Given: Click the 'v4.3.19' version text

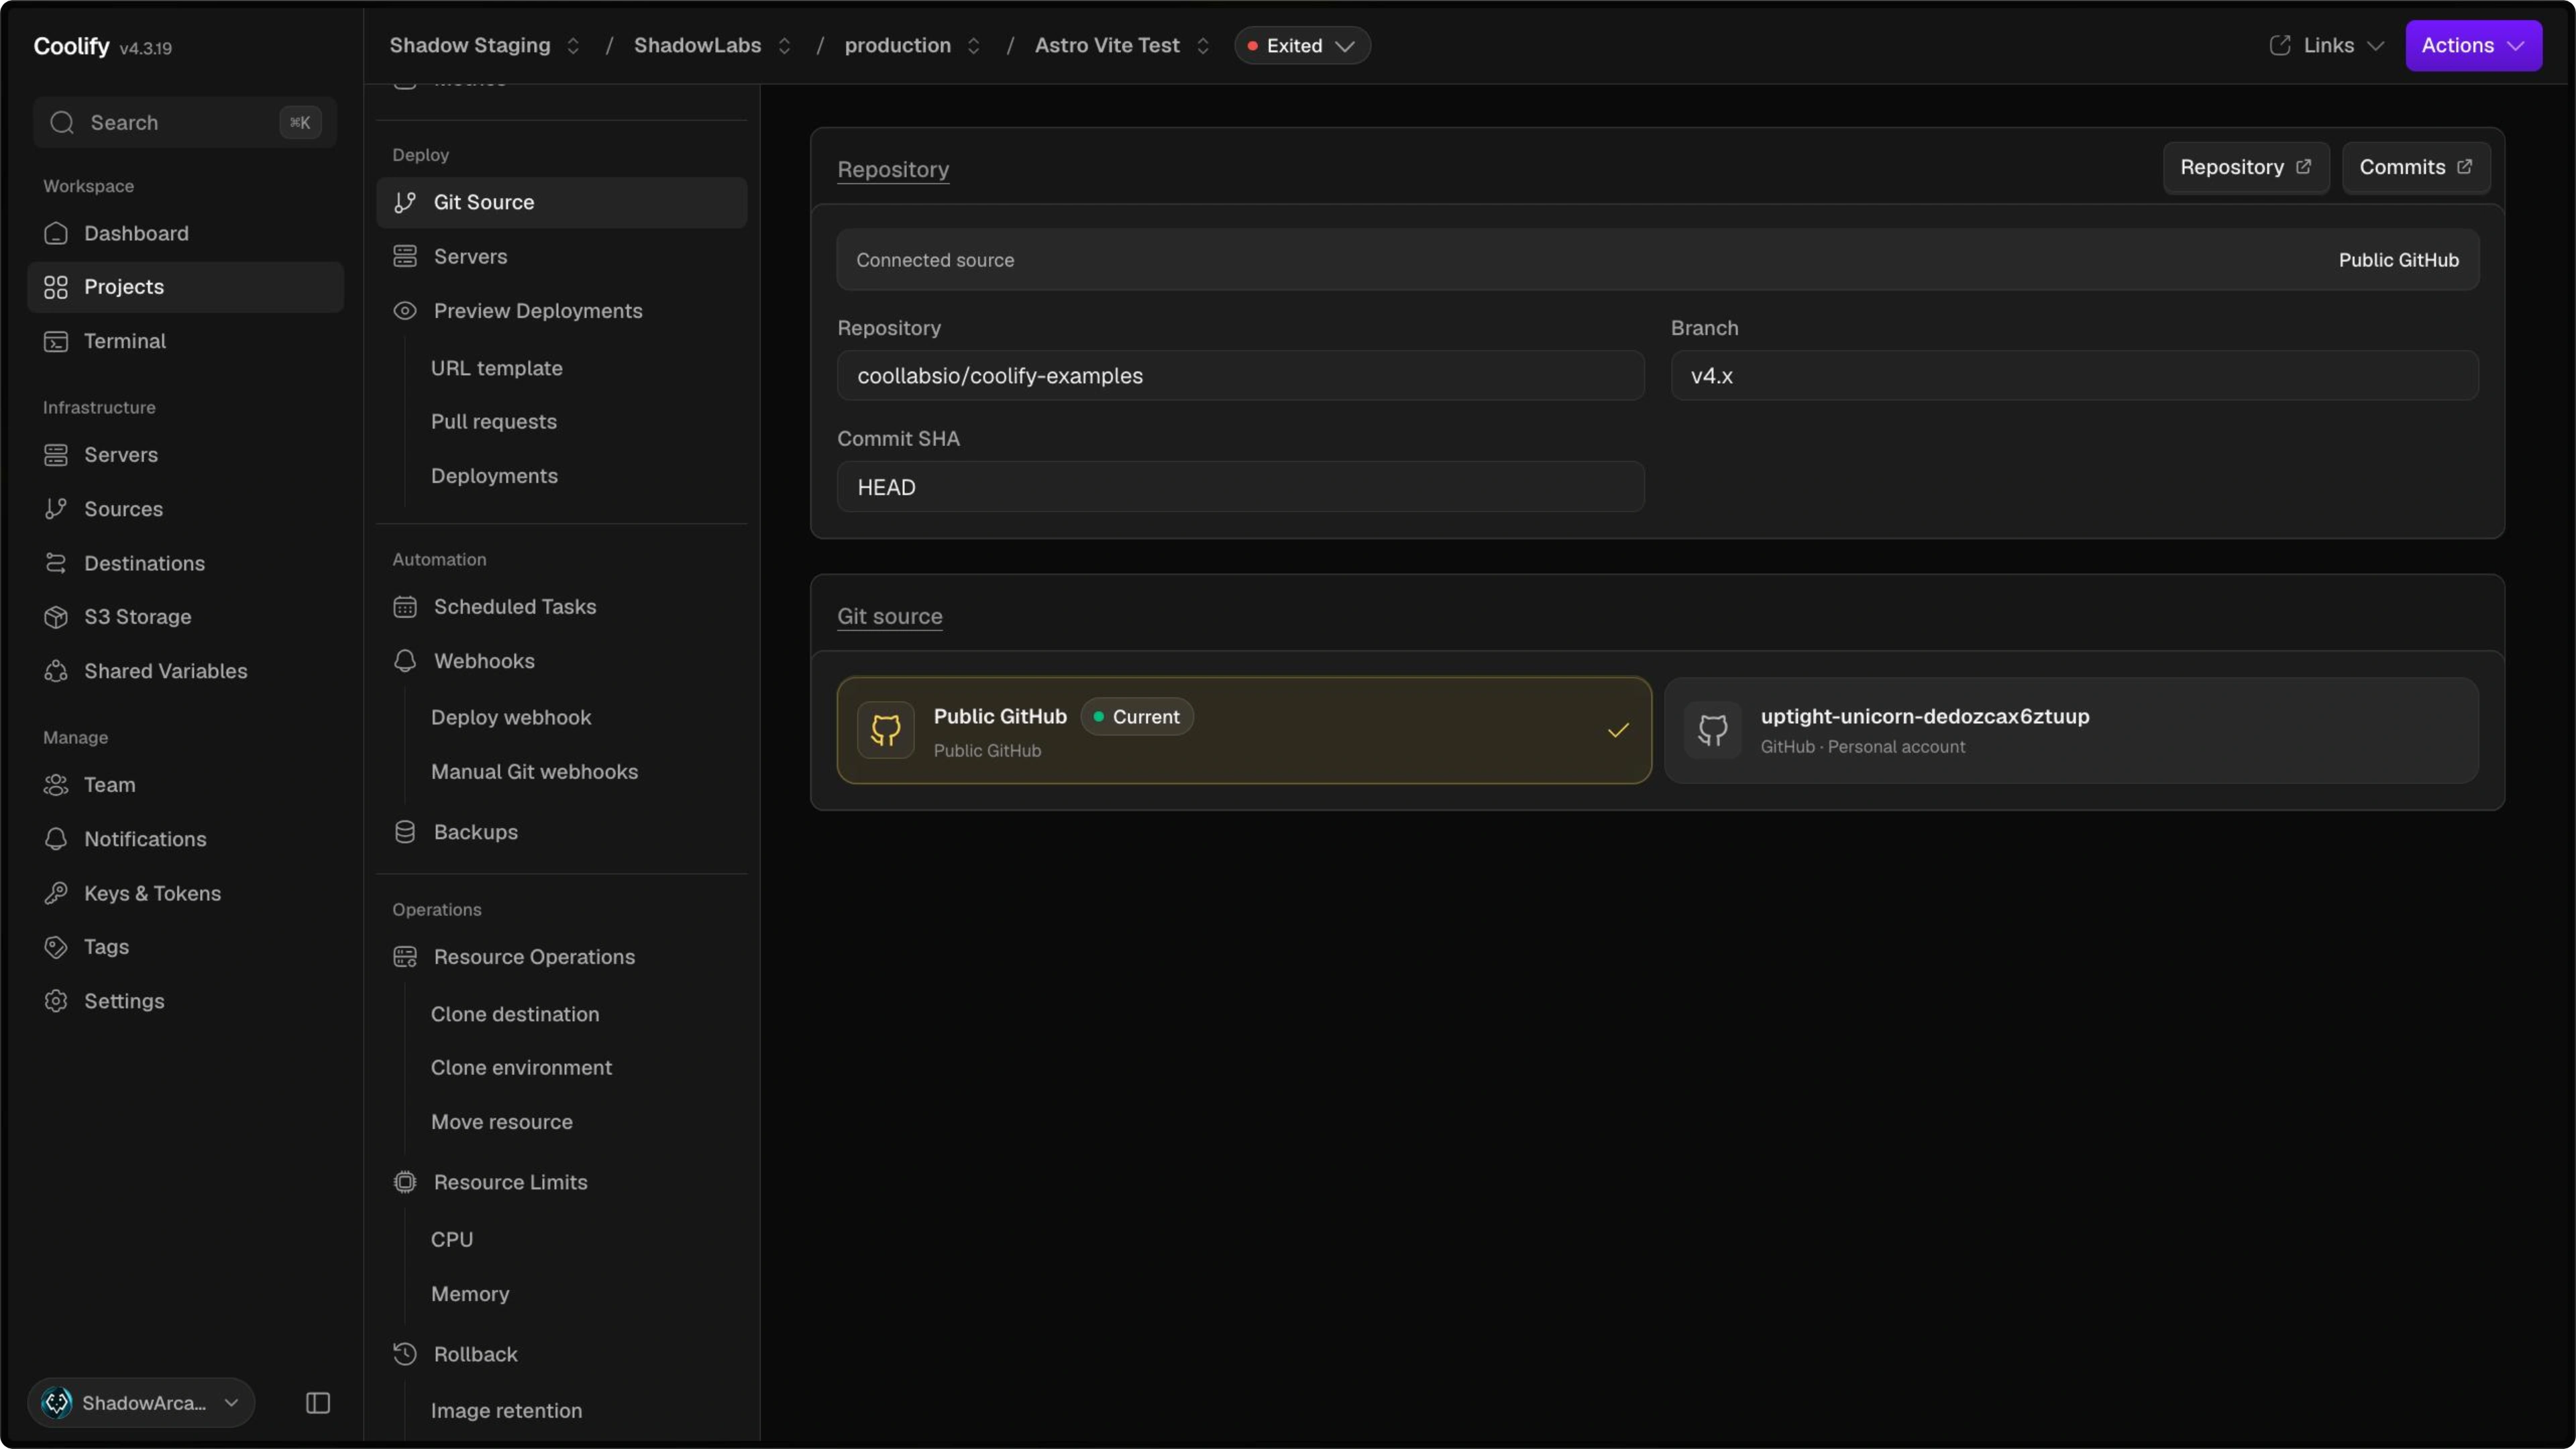Looking at the screenshot, I should coord(145,48).
